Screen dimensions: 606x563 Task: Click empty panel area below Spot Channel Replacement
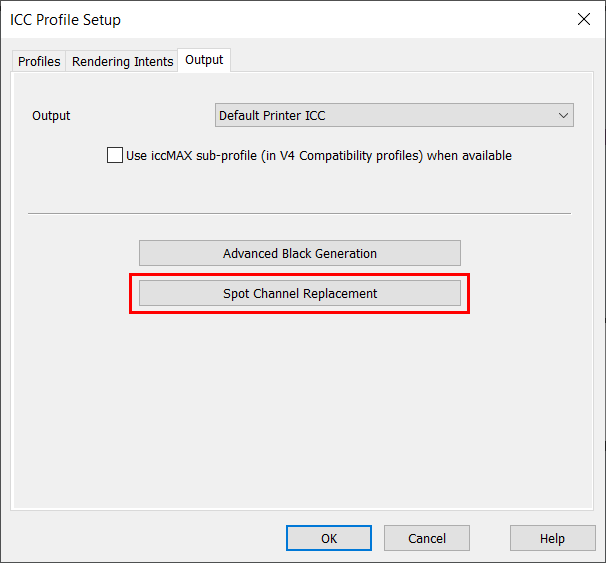click(x=300, y=400)
